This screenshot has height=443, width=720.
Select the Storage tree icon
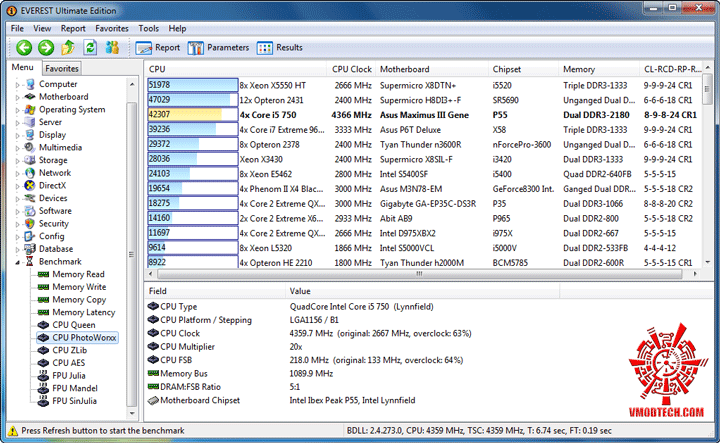point(30,160)
